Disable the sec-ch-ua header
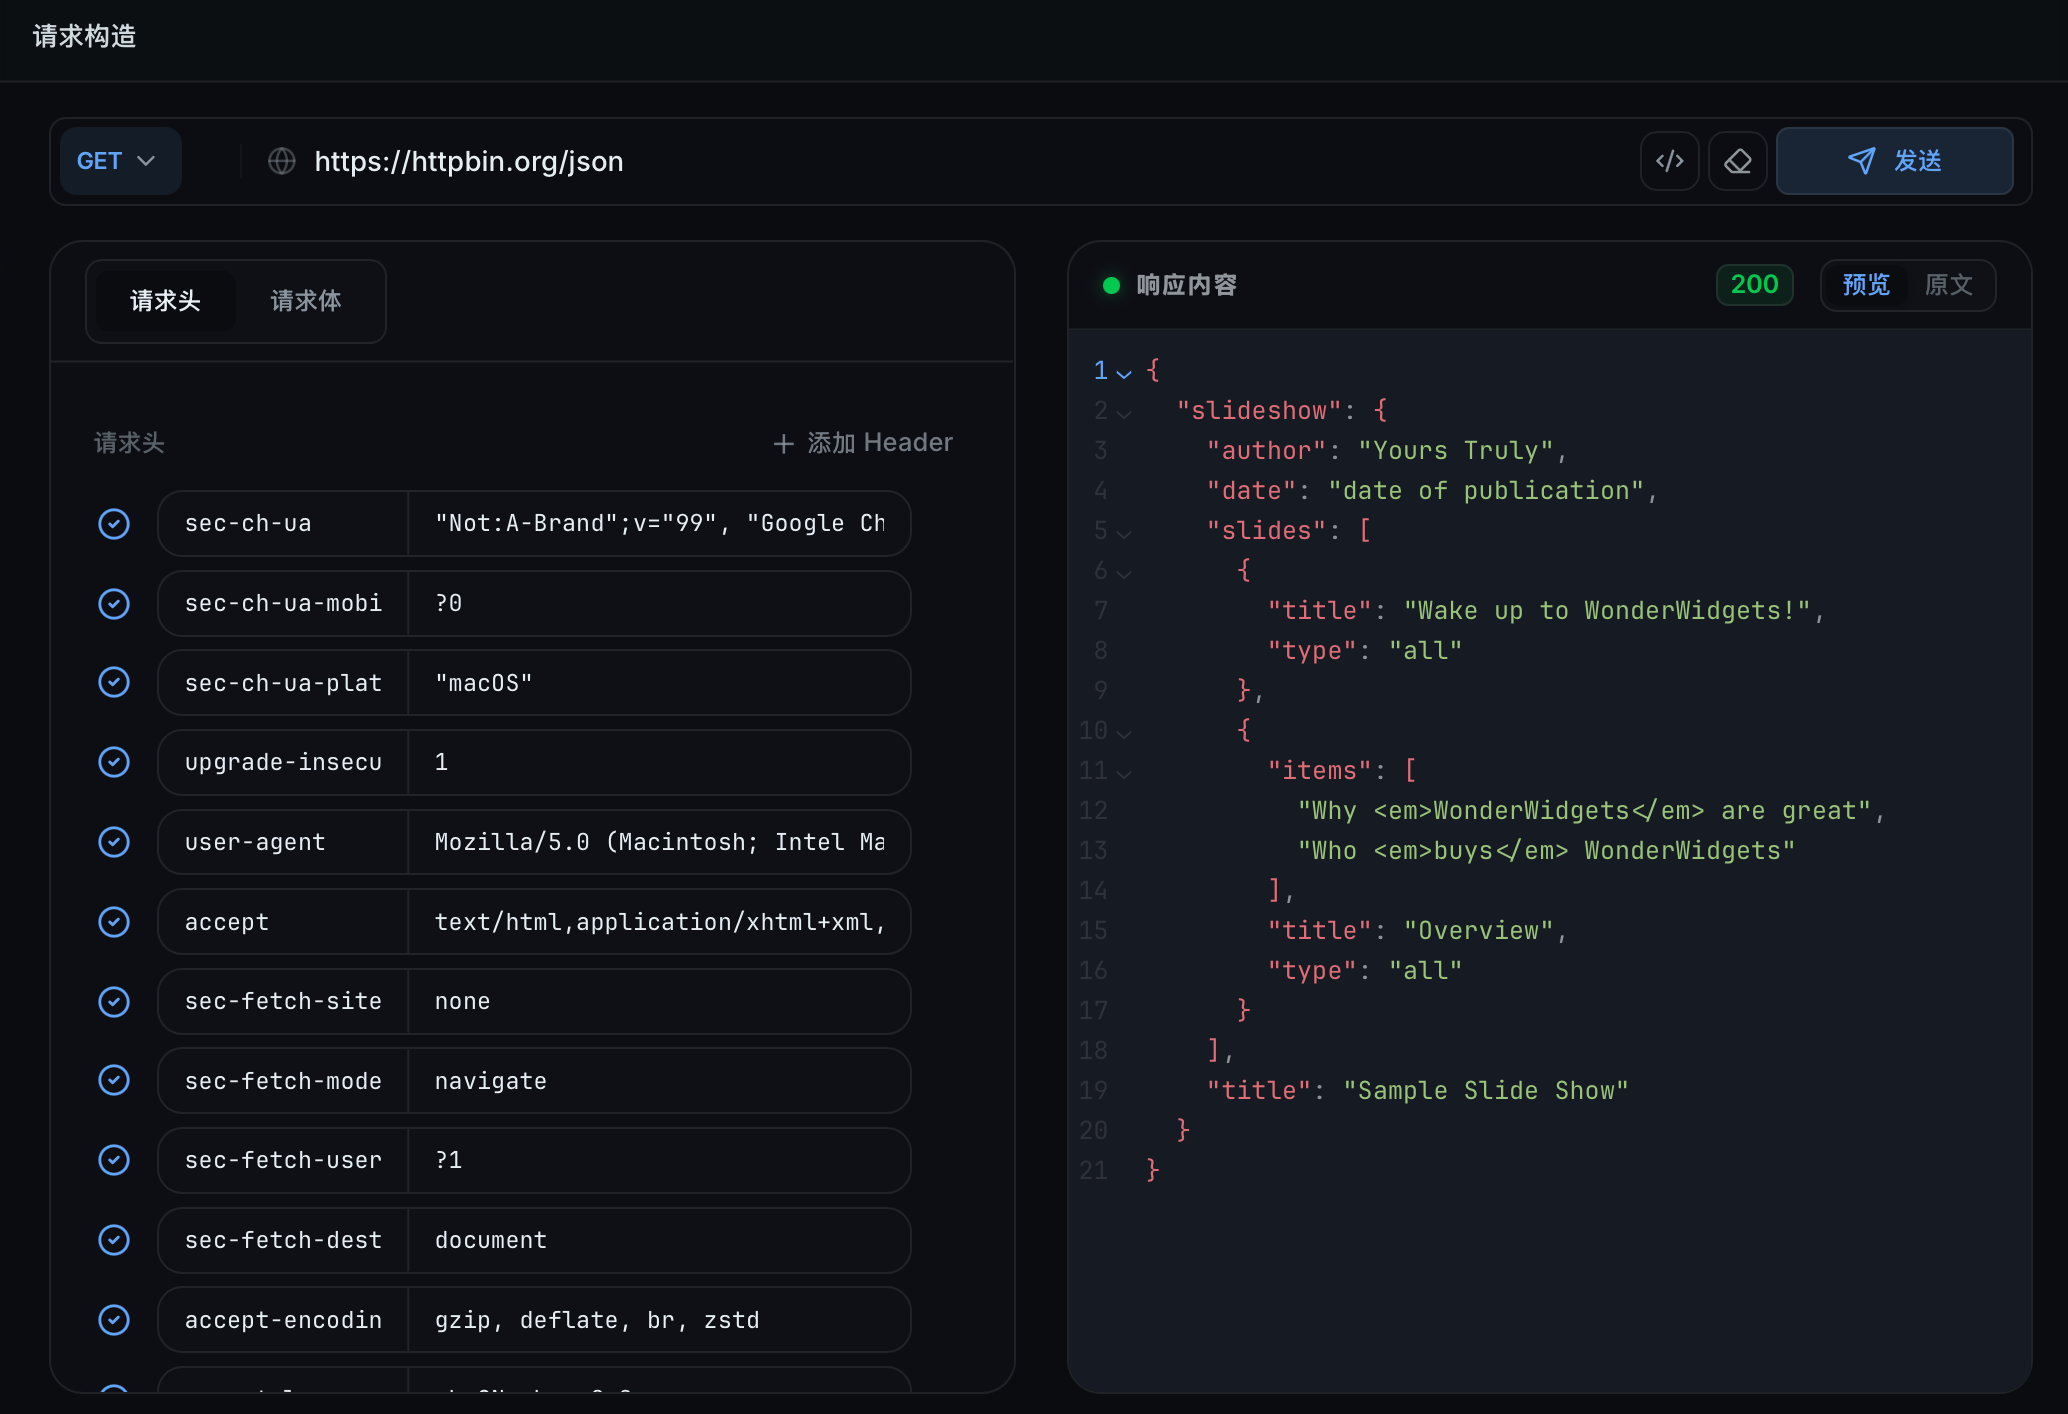The height and width of the screenshot is (1414, 2068). coord(114,523)
